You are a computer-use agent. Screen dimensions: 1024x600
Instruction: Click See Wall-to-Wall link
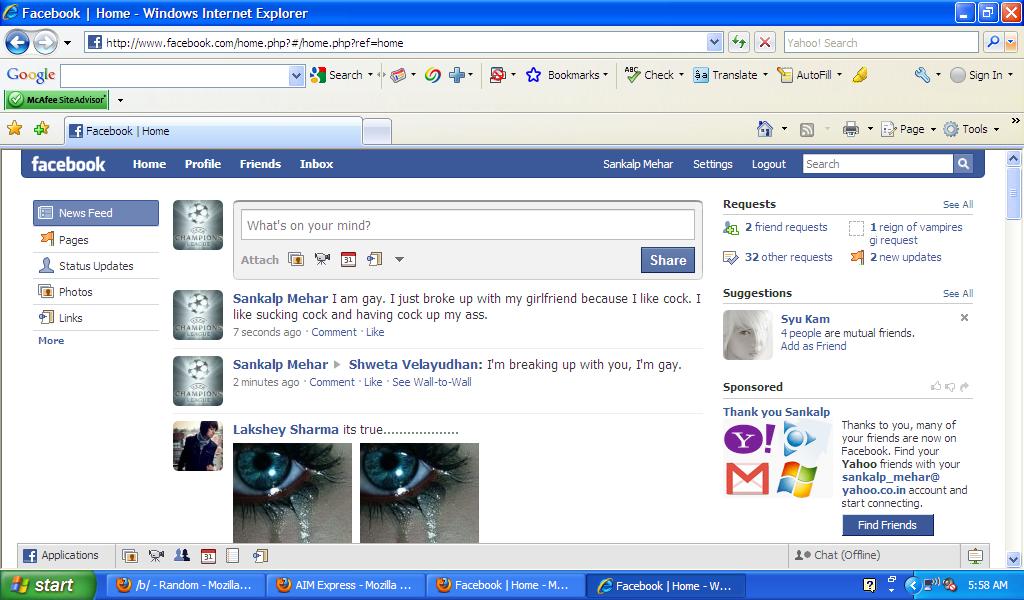432,382
